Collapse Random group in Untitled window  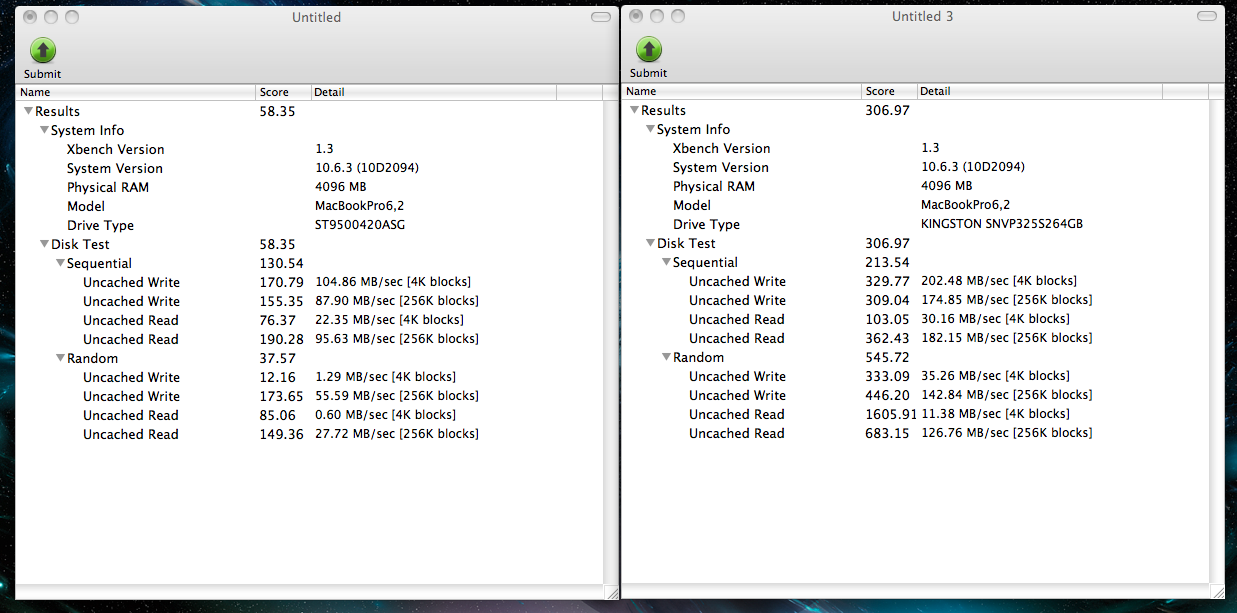pyautogui.click(x=60, y=359)
